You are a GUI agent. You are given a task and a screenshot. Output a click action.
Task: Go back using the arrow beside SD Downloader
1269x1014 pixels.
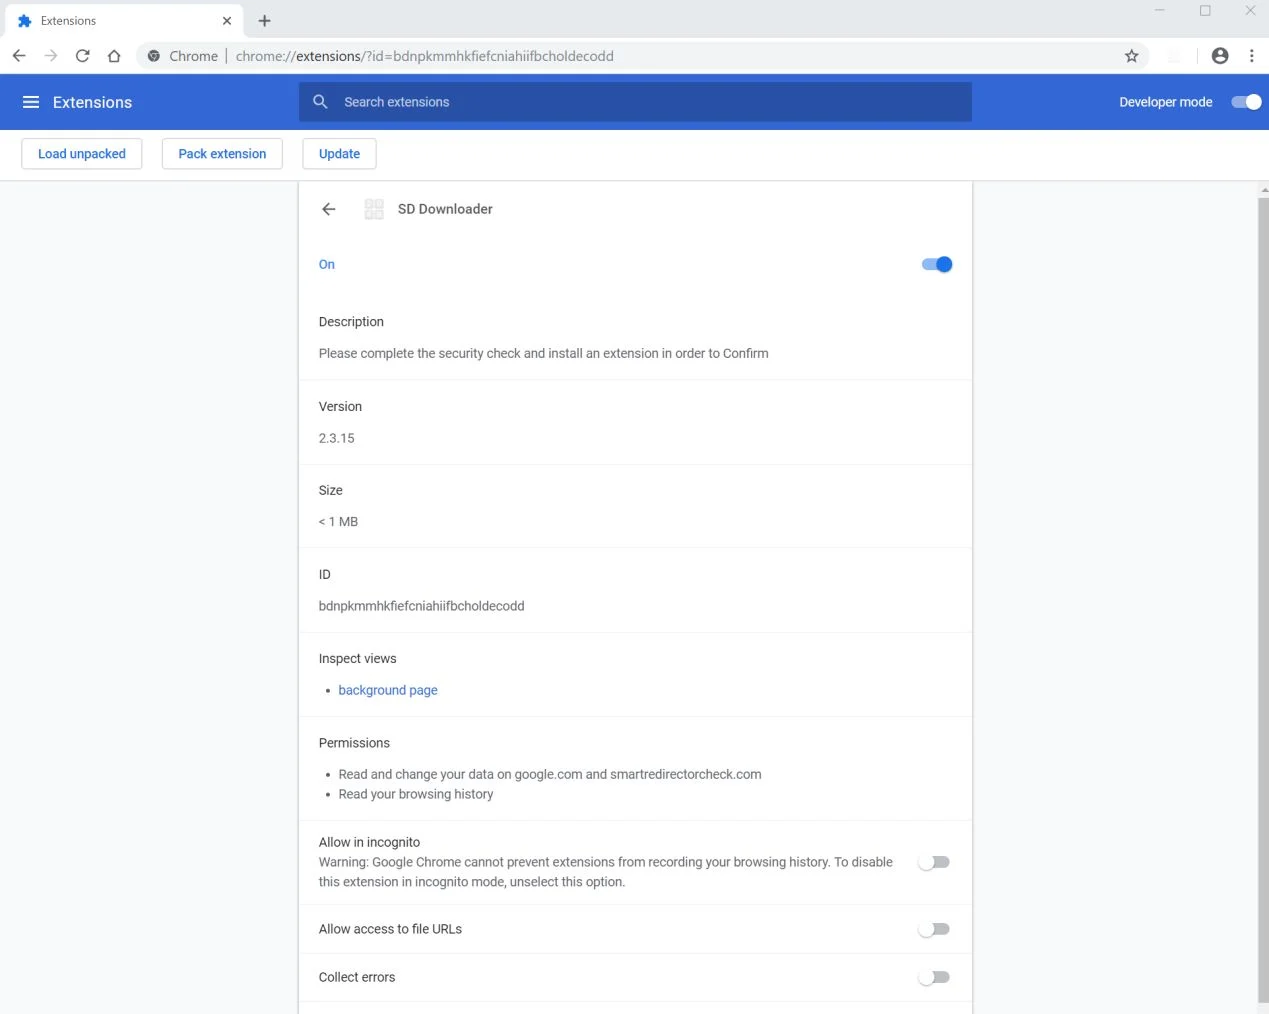329,209
